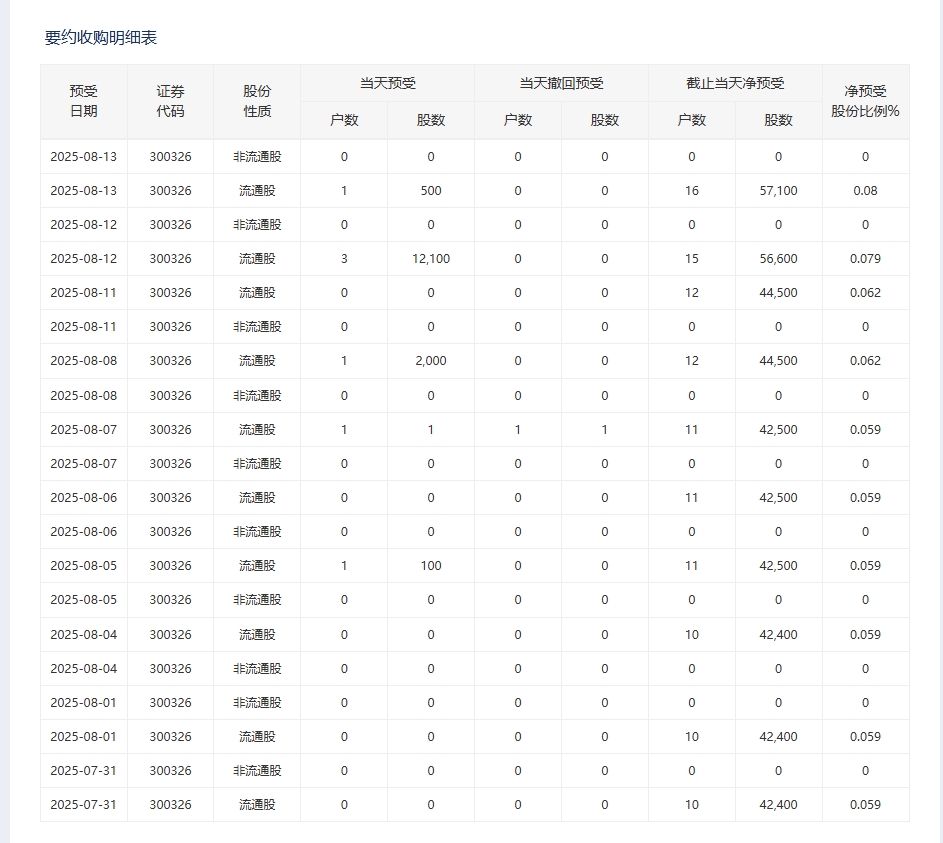The width and height of the screenshot is (943, 843).
Task: Click 0.062 in the 2025-08-11 row
Action: point(865,293)
